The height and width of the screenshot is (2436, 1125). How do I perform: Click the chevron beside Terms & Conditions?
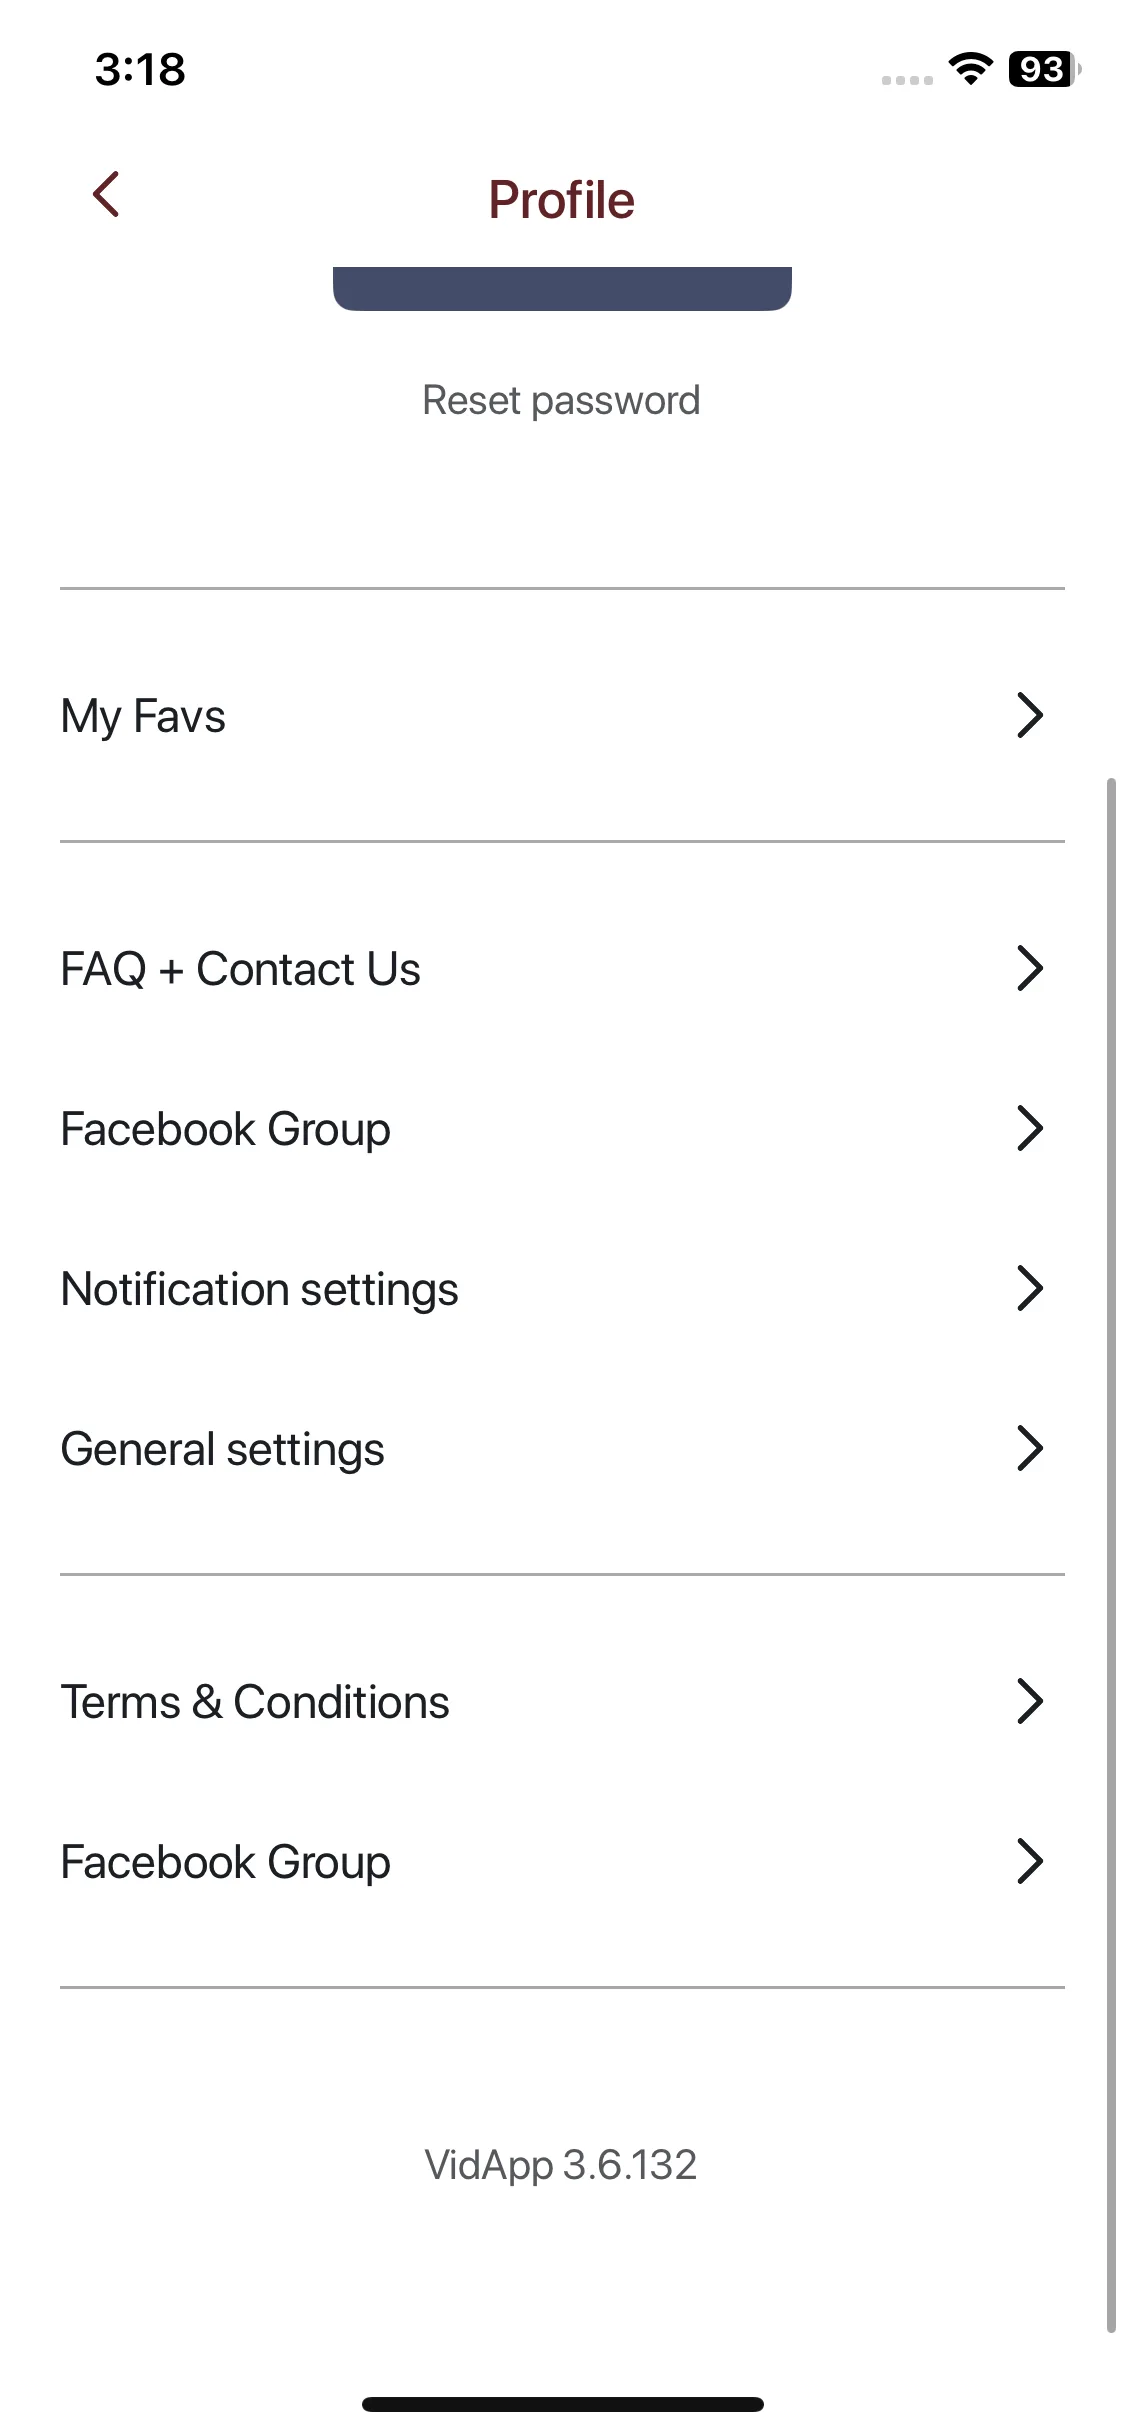pos(1029,1701)
